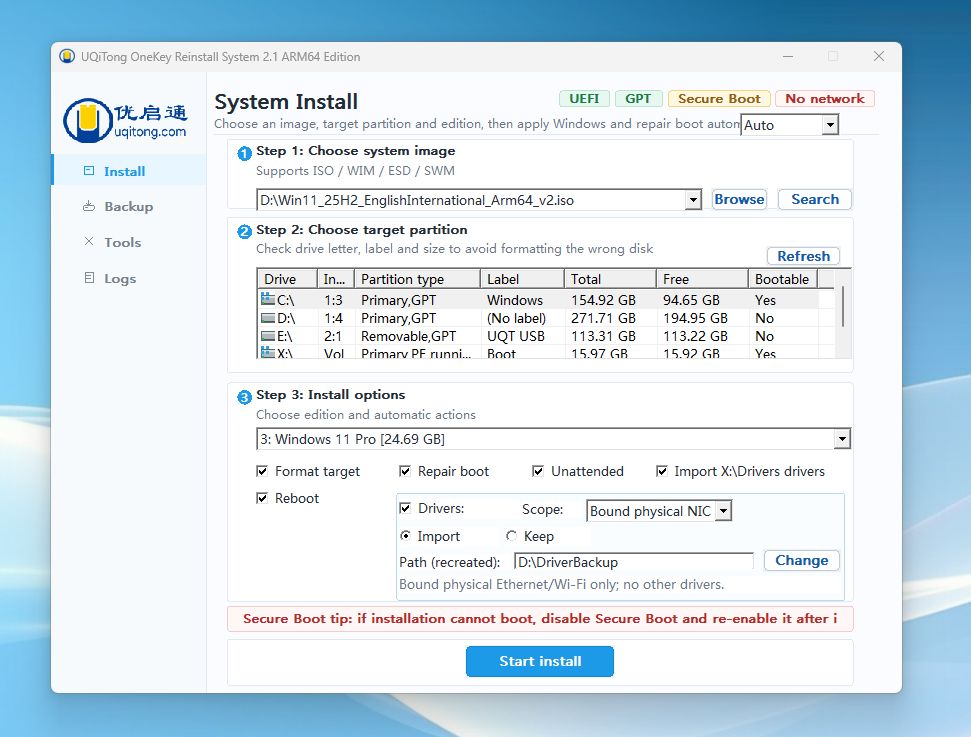Click the 1:3 index cell
The image size is (971, 737).
tap(333, 300)
